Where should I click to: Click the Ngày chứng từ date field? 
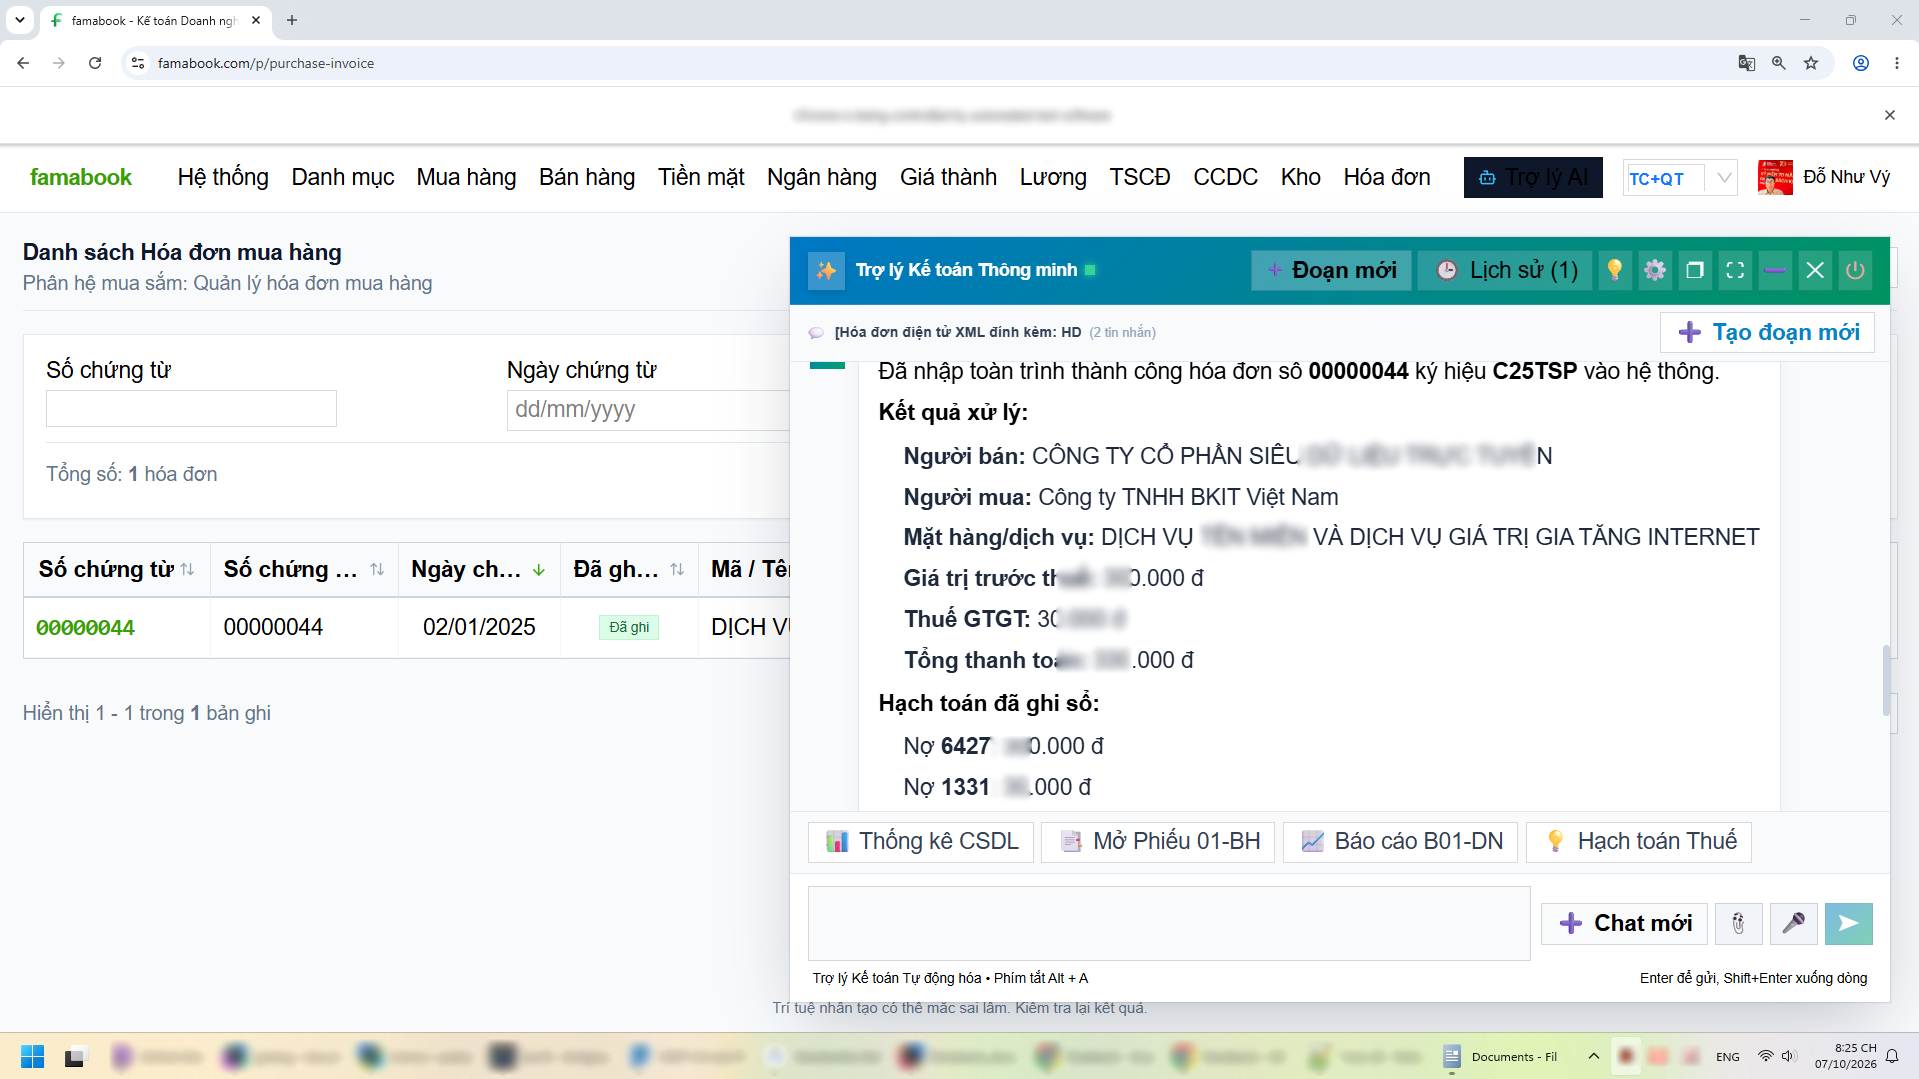point(648,409)
